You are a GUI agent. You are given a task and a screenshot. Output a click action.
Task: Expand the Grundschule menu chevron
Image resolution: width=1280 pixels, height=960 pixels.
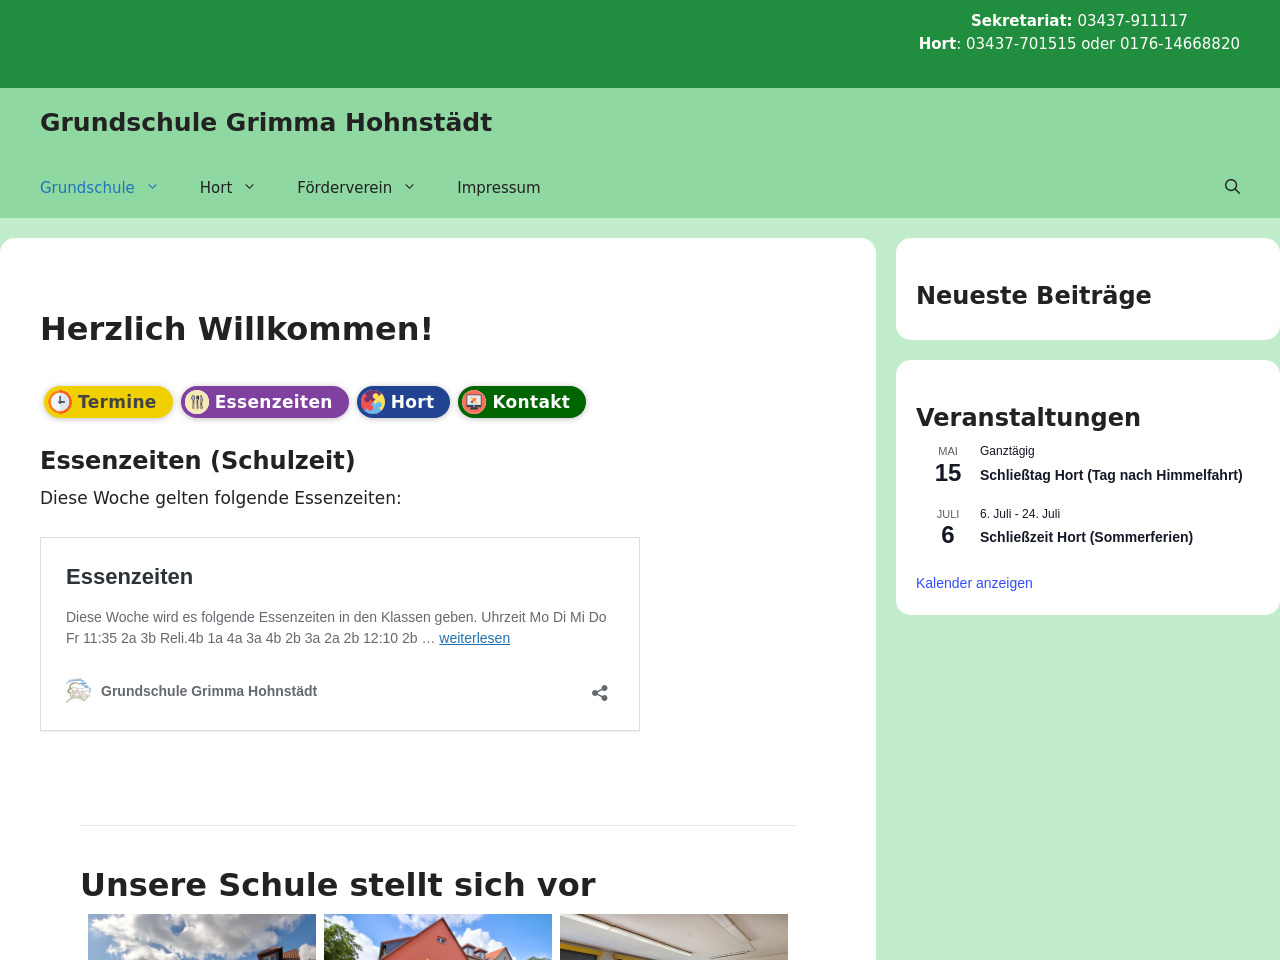(x=153, y=187)
